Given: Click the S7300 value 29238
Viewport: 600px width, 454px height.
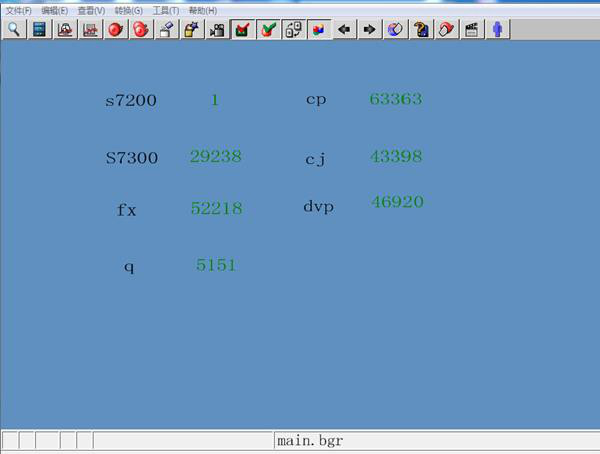Looking at the screenshot, I should click(216, 157).
